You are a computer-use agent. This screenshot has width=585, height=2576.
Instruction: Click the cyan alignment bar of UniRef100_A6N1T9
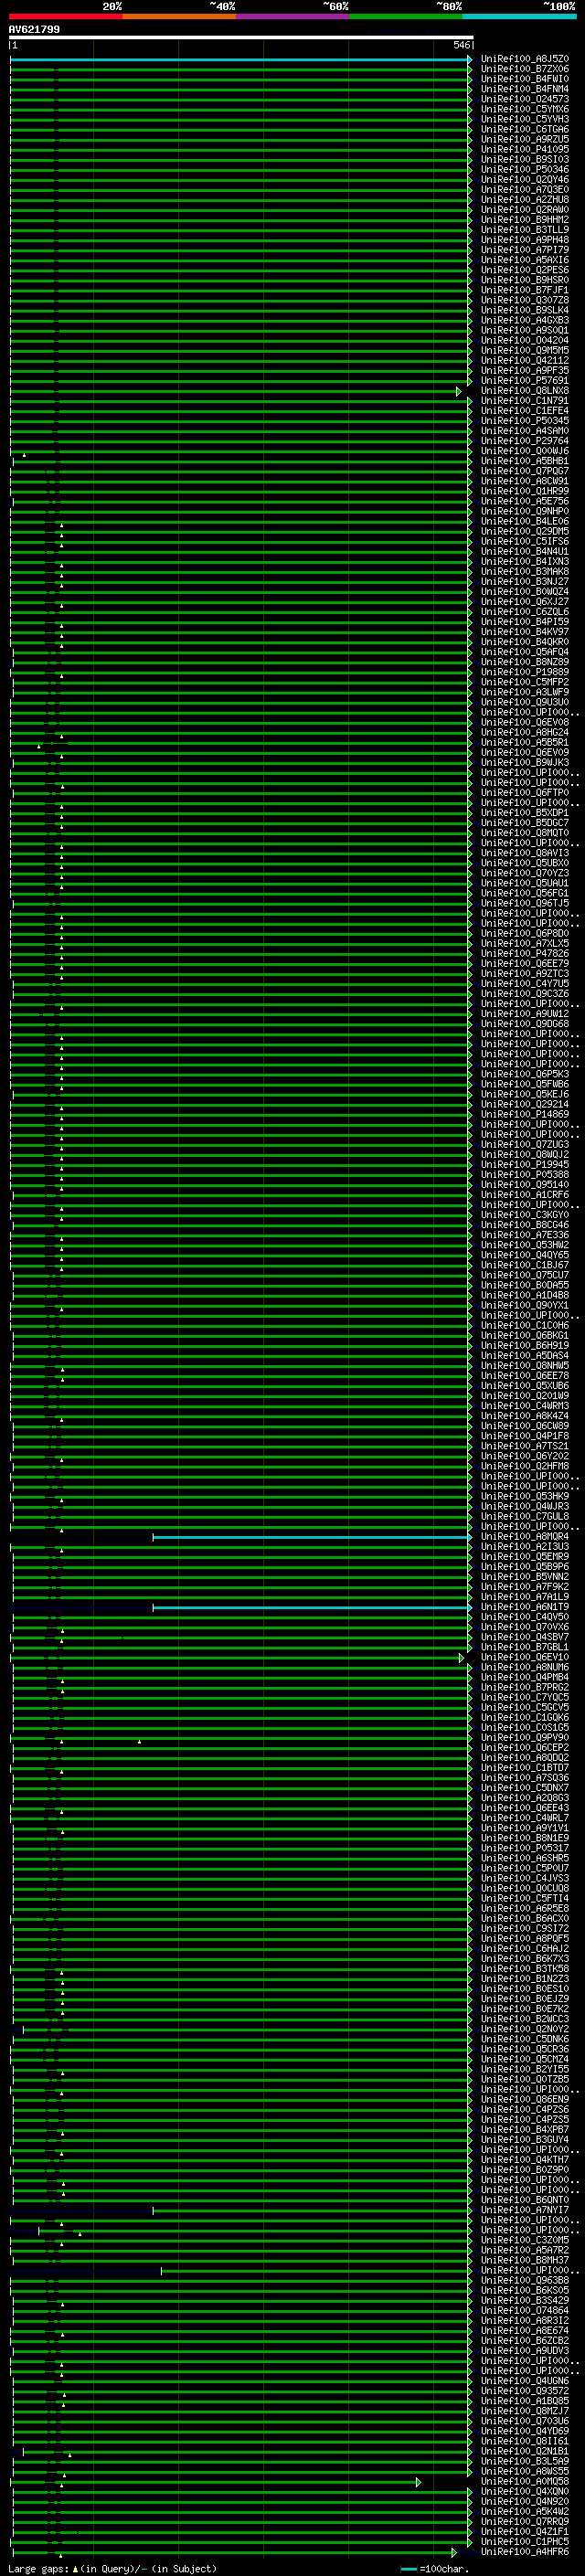pos(312,1608)
